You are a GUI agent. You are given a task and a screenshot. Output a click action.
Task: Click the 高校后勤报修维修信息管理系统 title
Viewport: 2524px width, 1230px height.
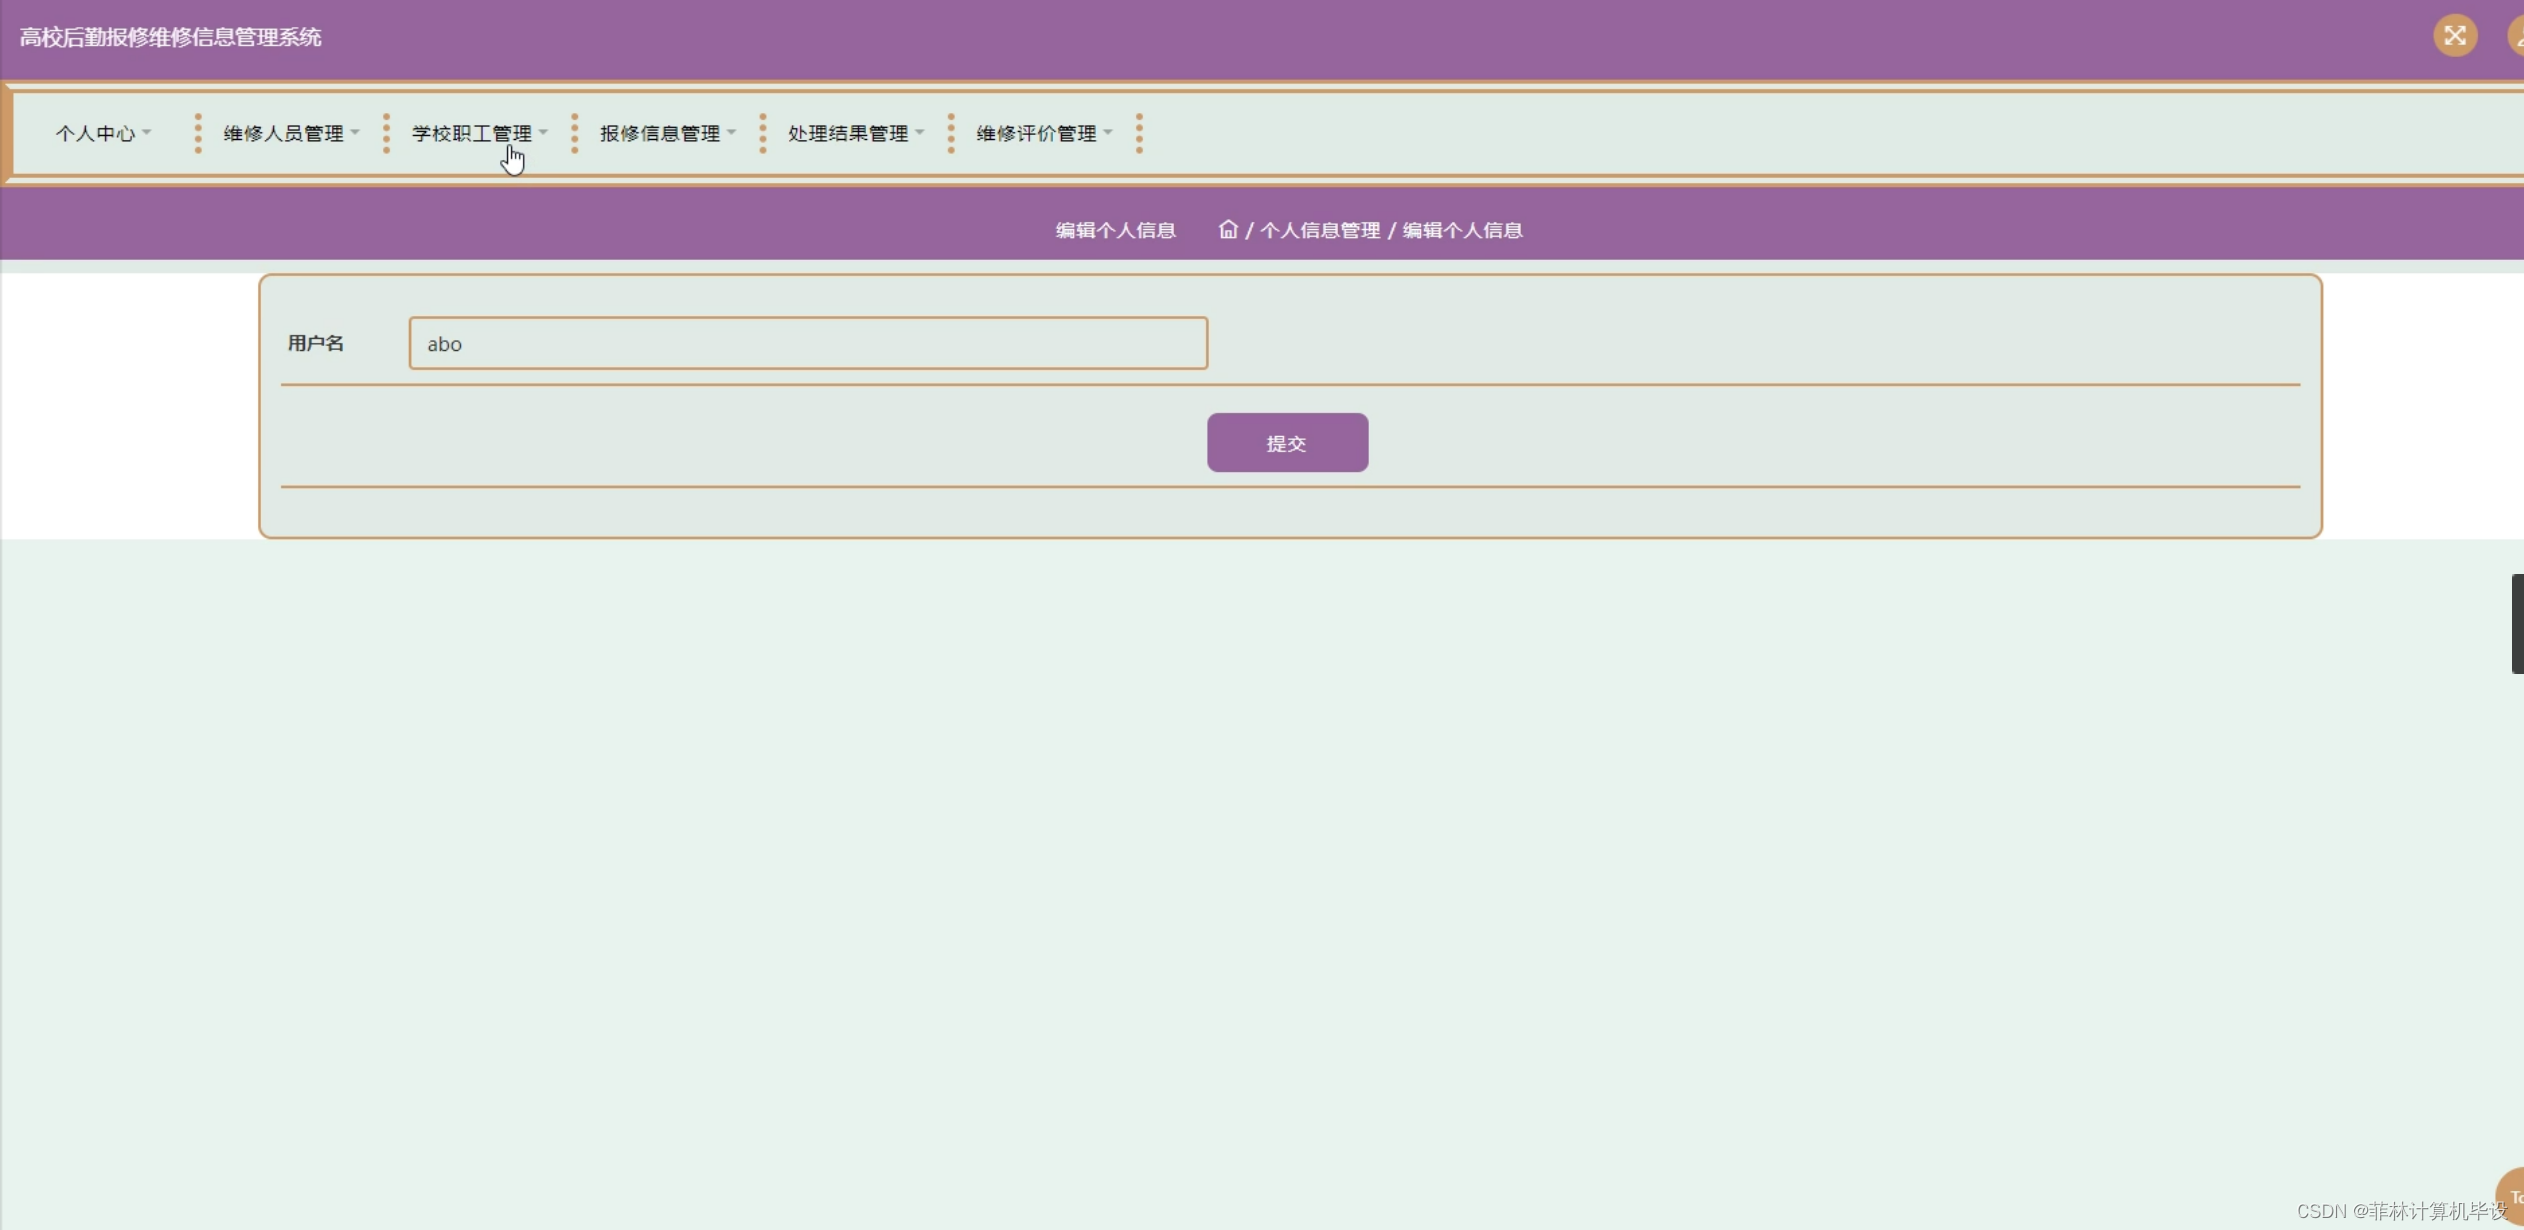[x=170, y=37]
